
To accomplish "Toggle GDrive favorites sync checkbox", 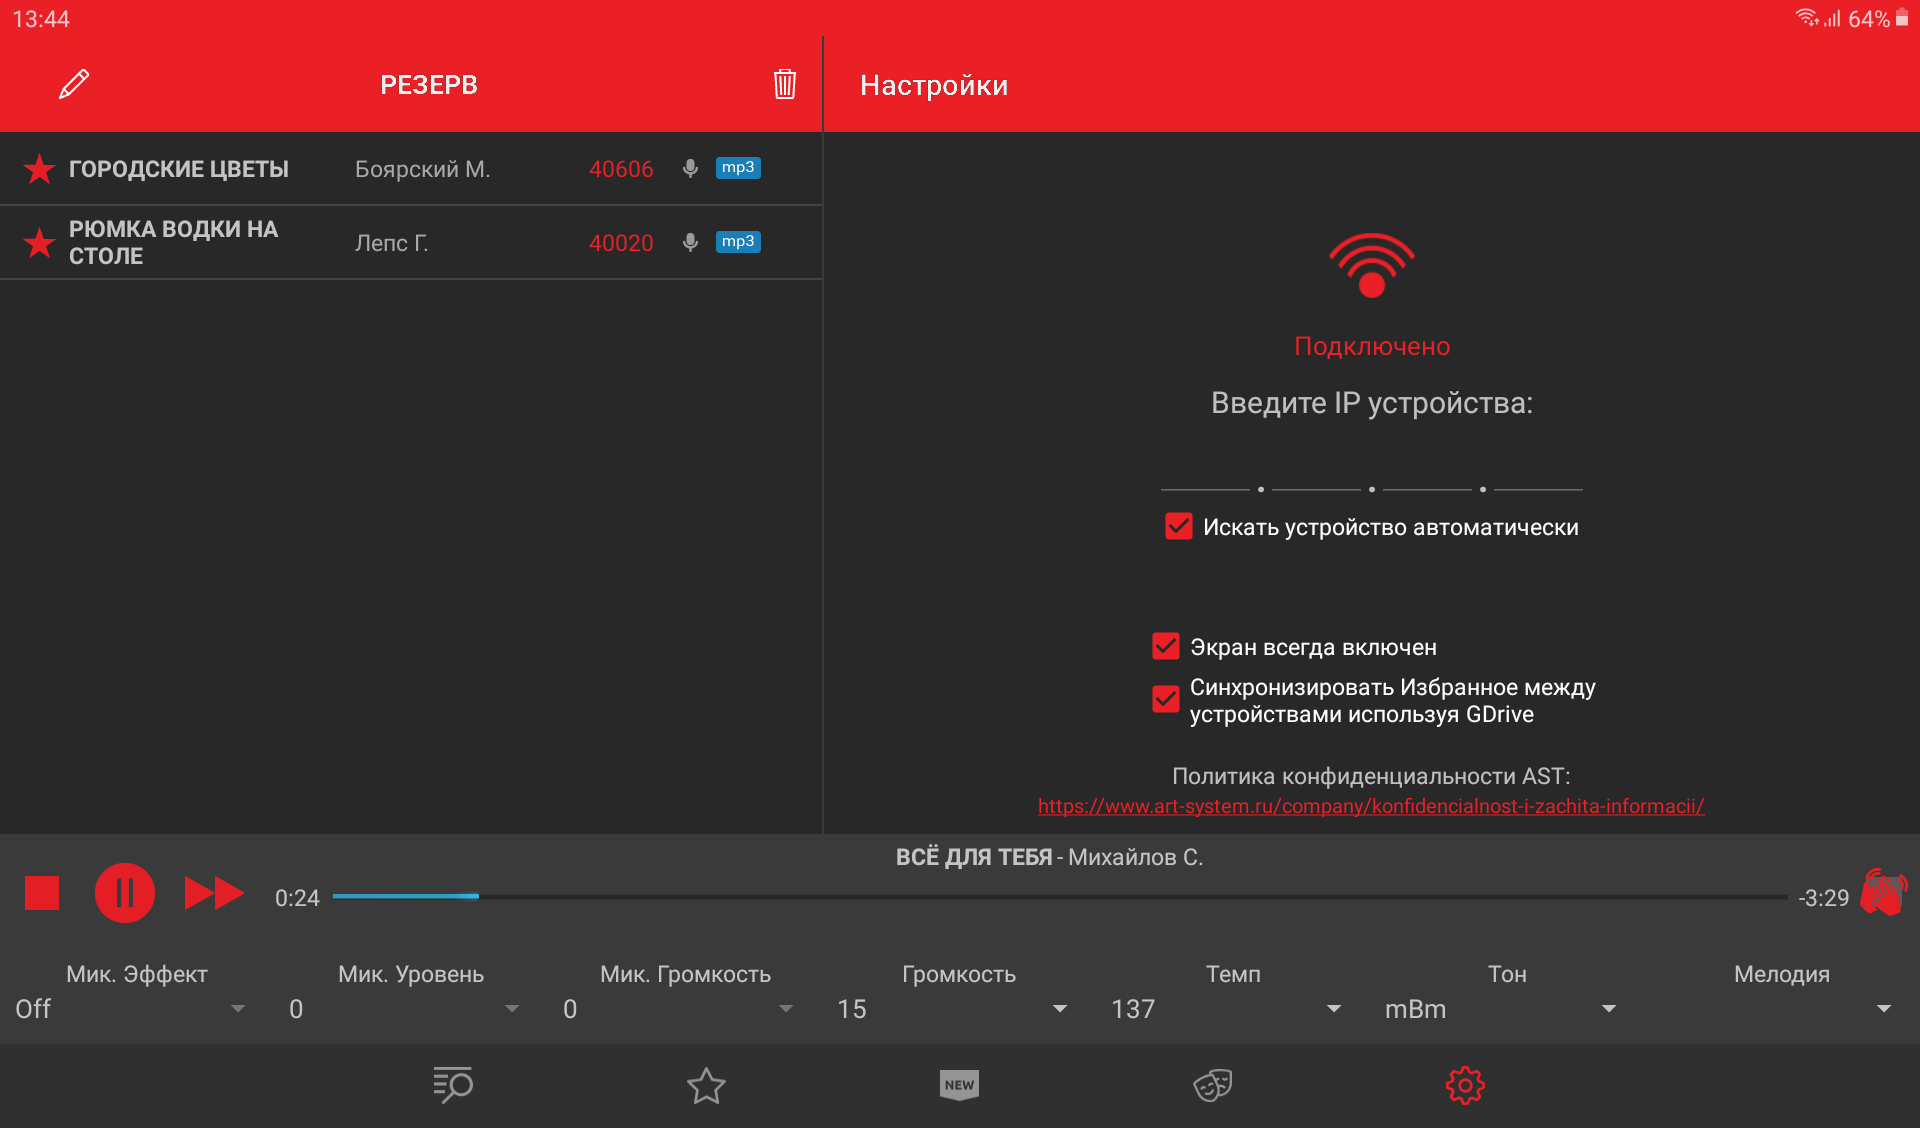I will click(1166, 700).
